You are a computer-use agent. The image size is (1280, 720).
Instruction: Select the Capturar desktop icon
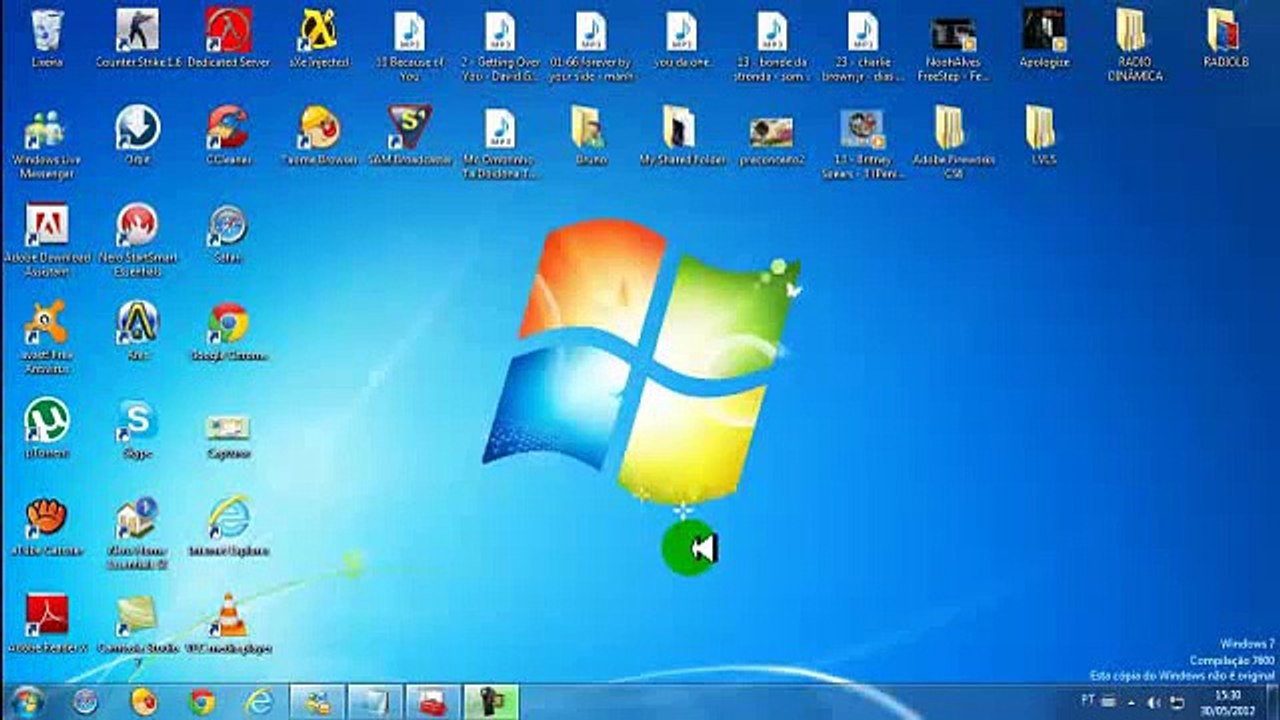(228, 434)
